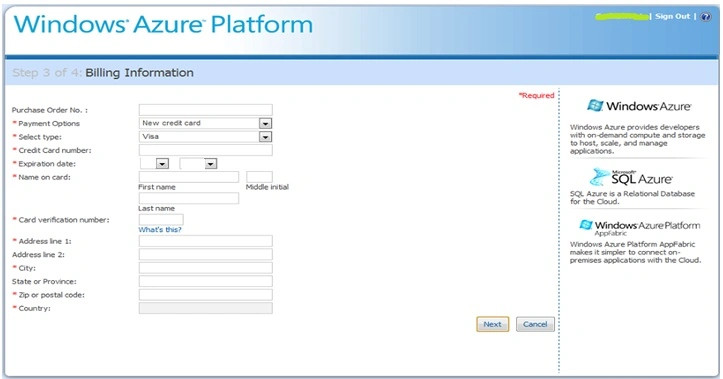Click the SQL Azure description text
723x379 pixels.
632,197
